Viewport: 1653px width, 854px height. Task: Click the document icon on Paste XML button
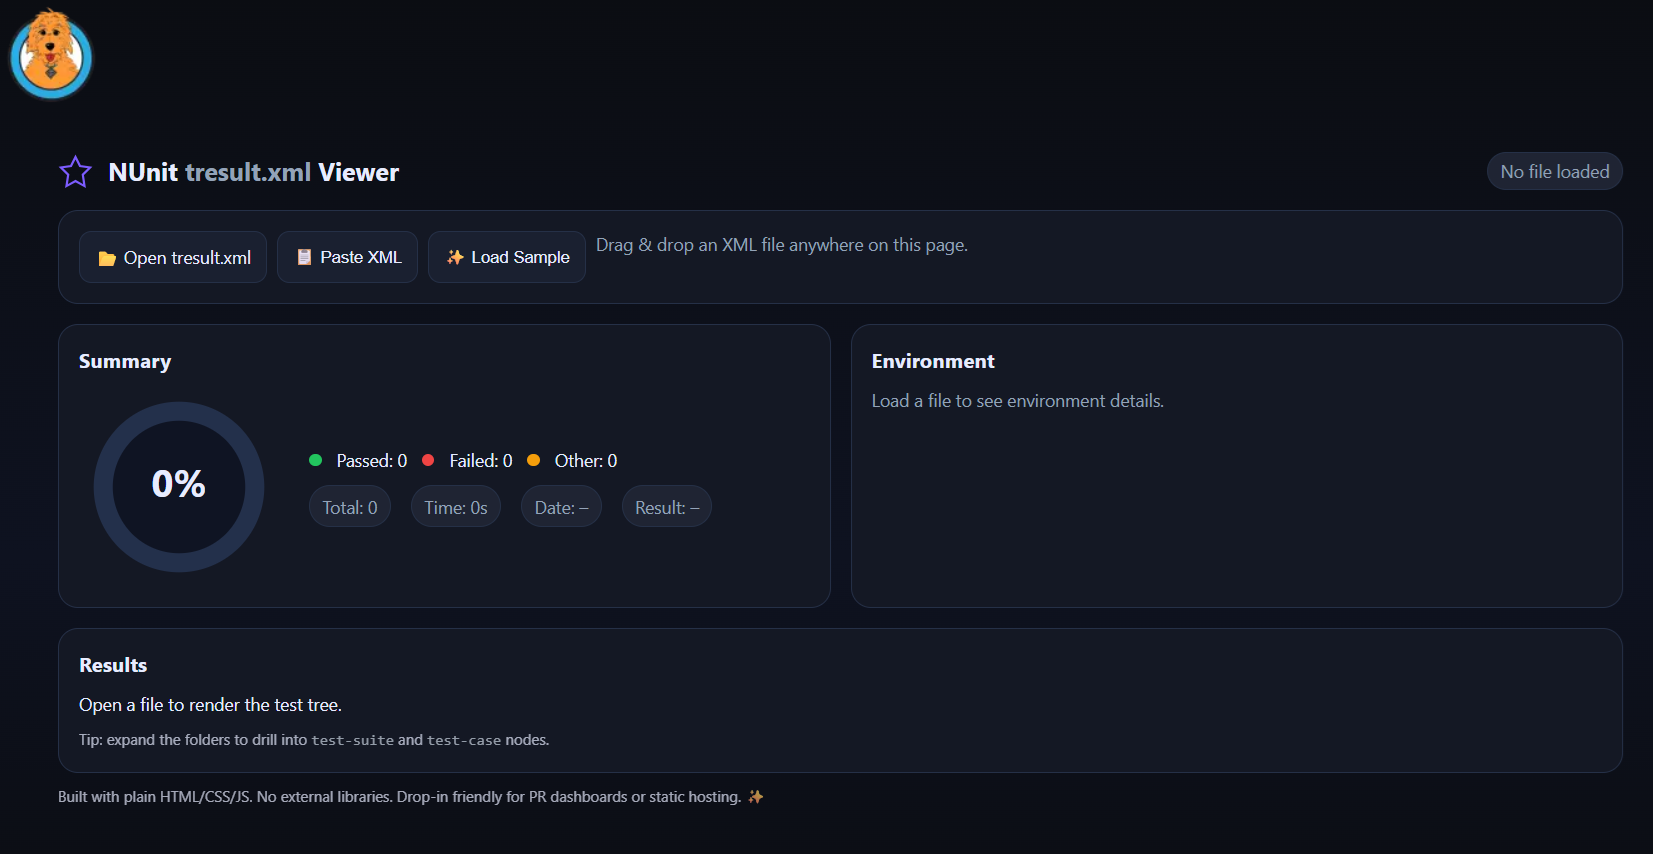[304, 257]
